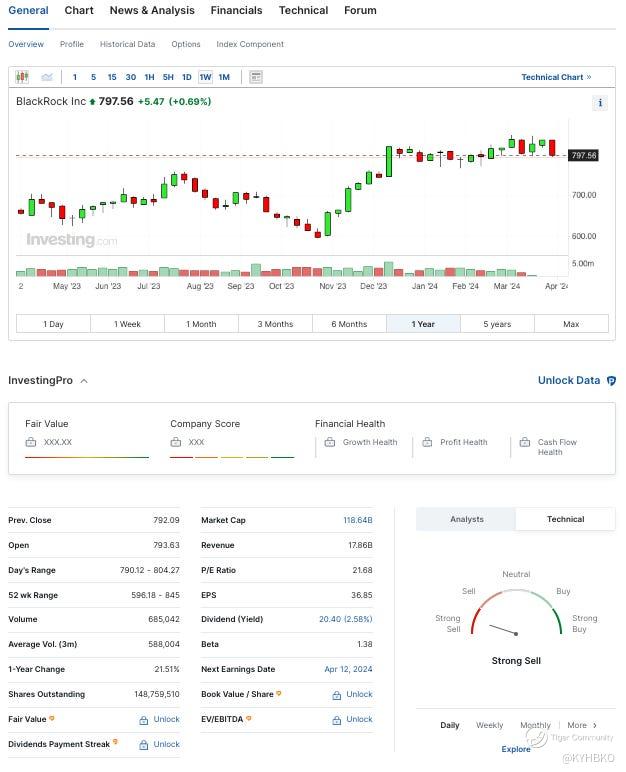
Task: Set chart interval to 30 minutes
Action: click(131, 77)
